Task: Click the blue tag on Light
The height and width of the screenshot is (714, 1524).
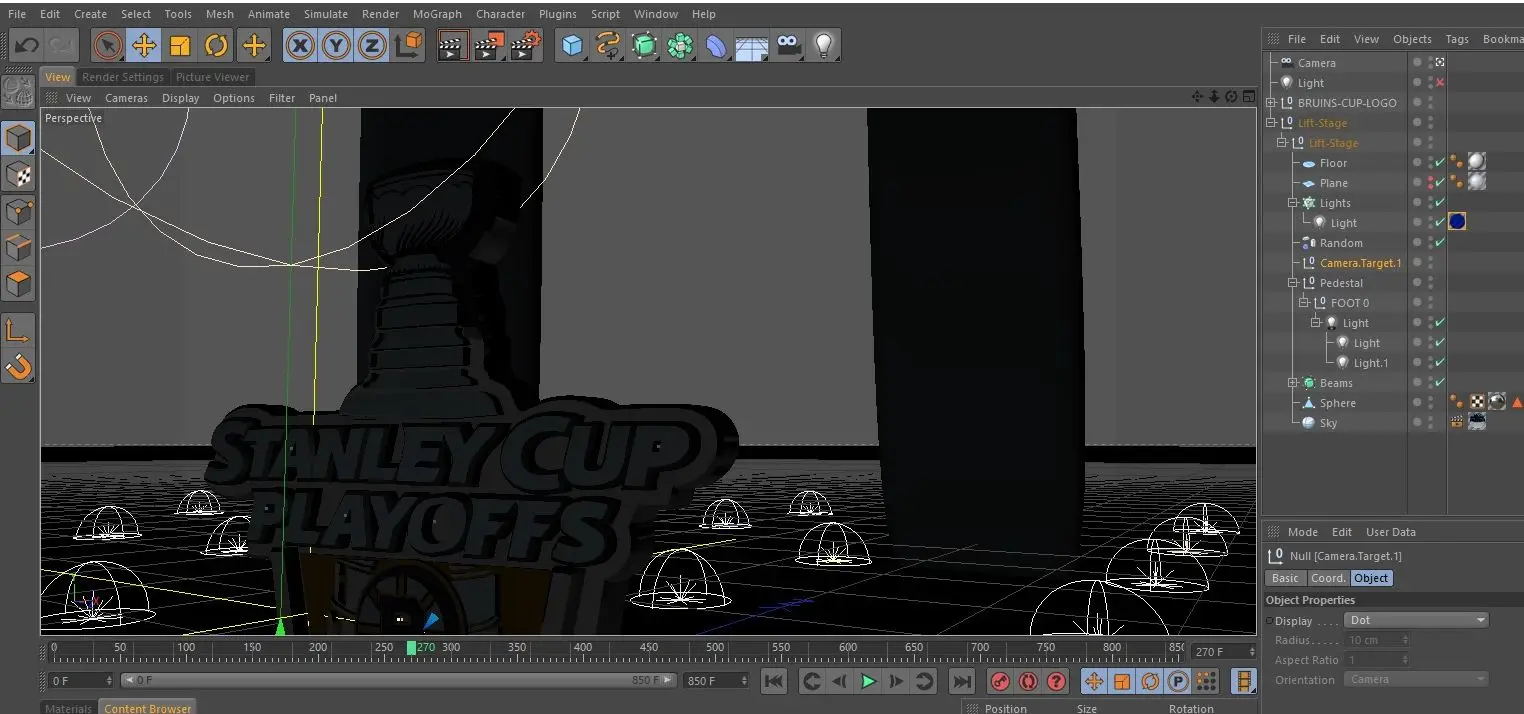Action: [x=1457, y=222]
